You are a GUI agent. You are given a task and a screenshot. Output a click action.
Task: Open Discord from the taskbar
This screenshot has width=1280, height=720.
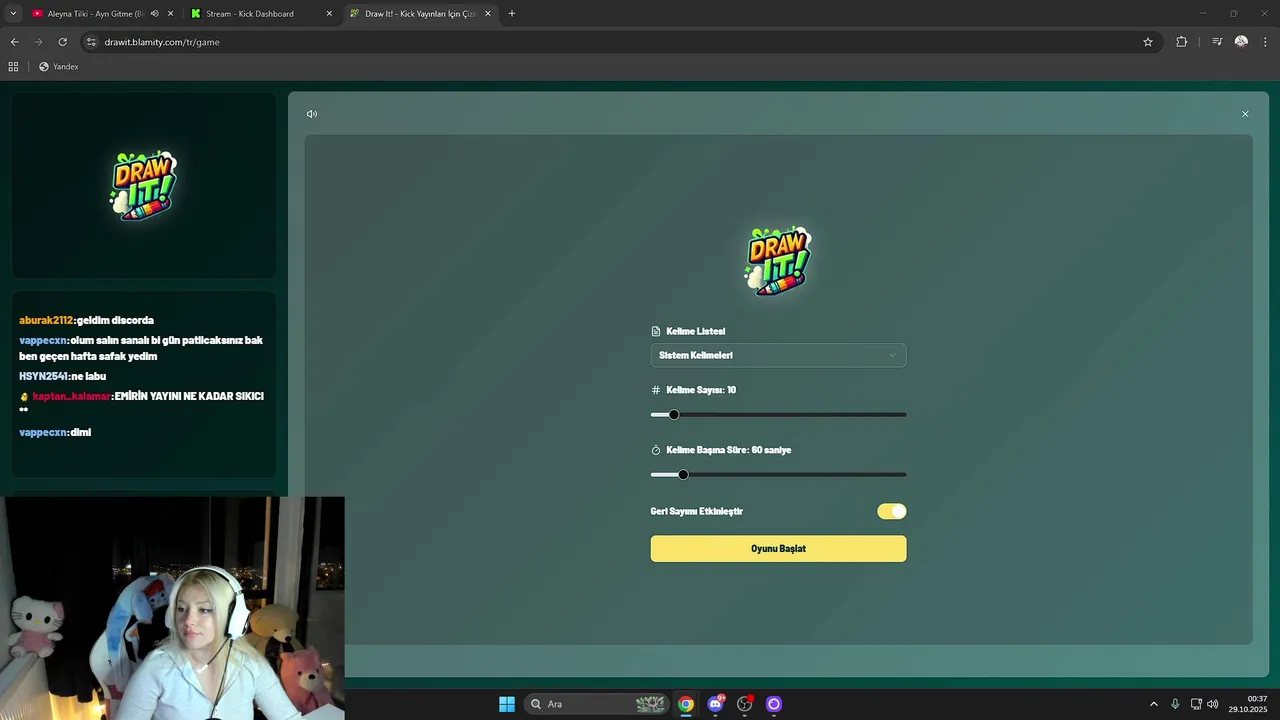[715, 704]
